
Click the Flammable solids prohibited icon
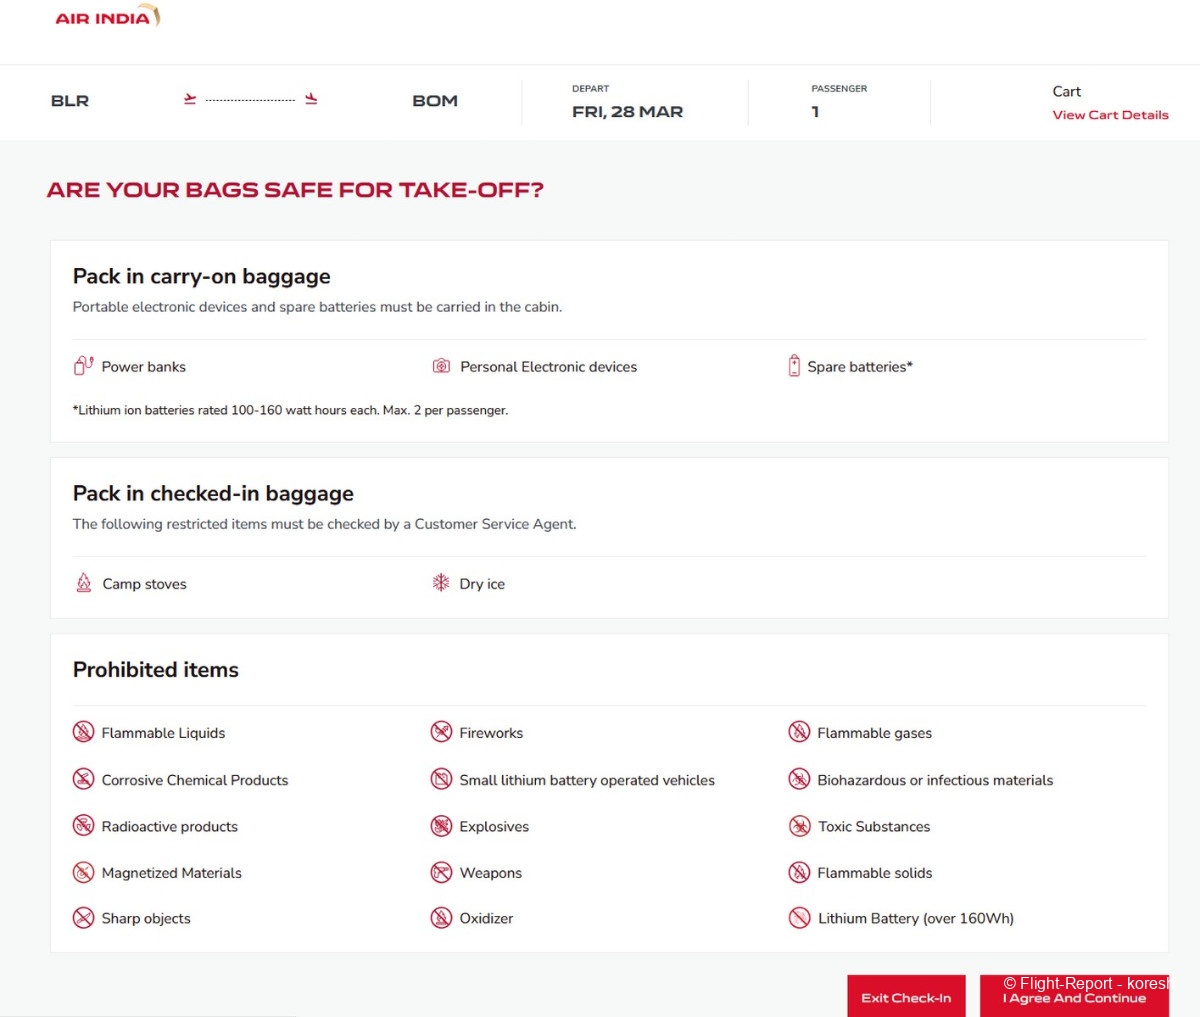click(799, 872)
